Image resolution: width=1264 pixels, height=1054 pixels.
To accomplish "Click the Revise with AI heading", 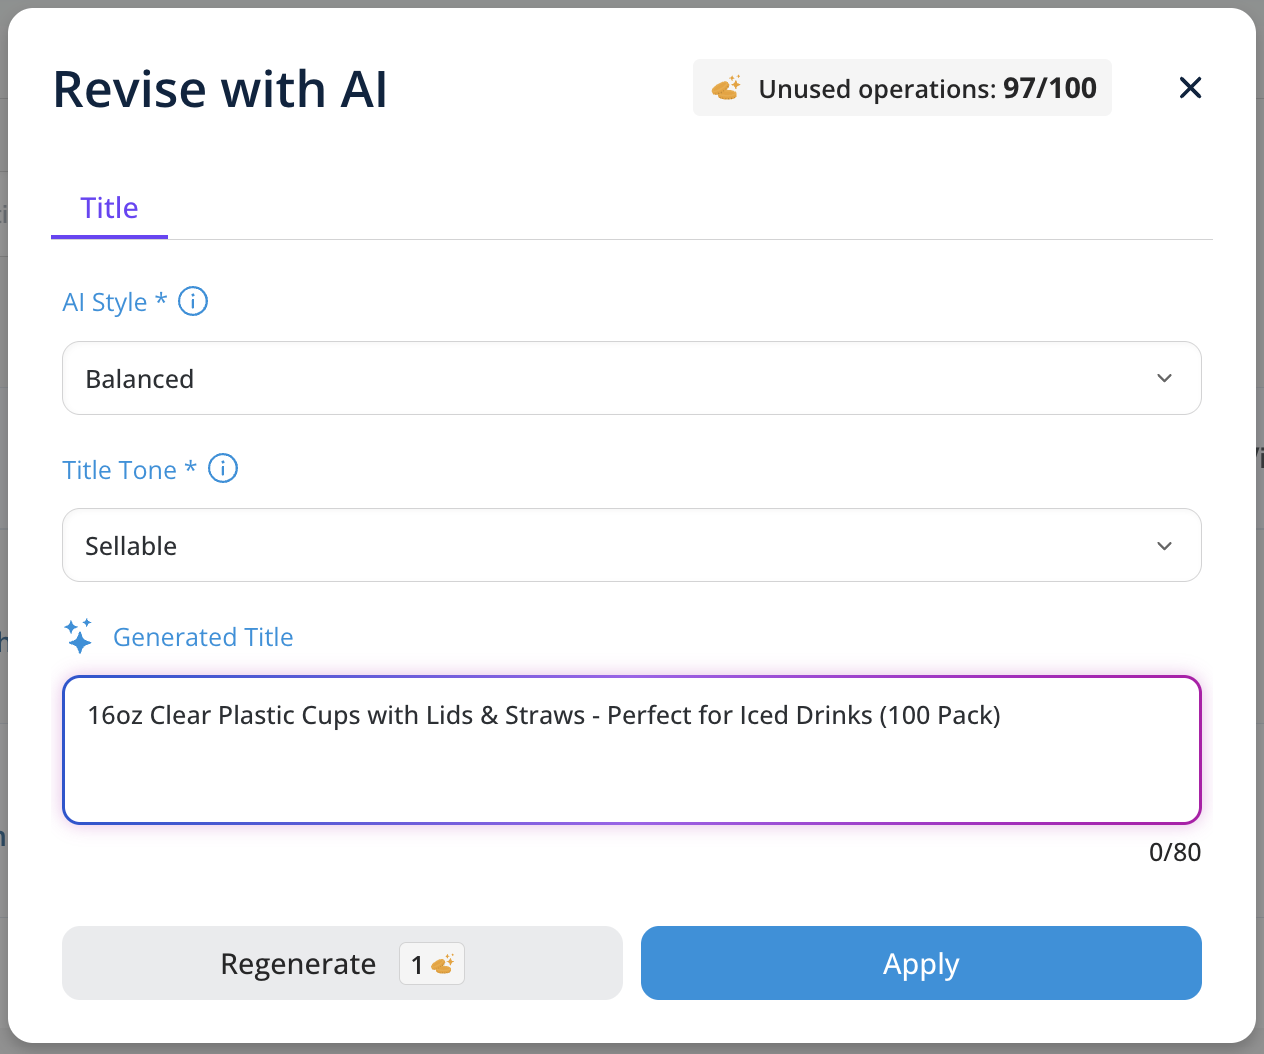I will (220, 89).
